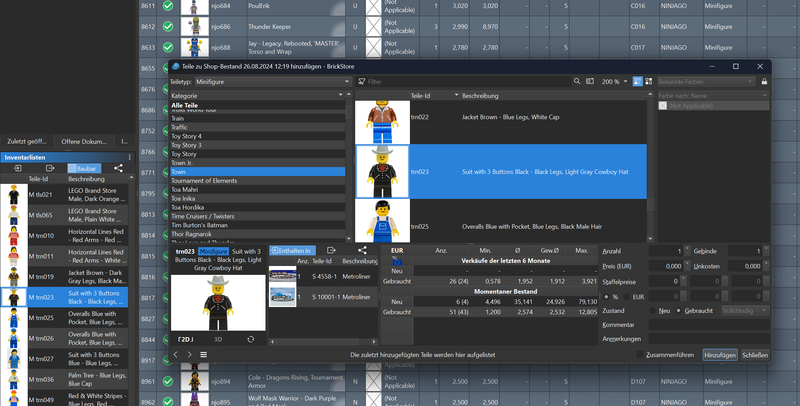Image resolution: width=800 pixels, height=406 pixels.
Task: Click the crossed-out color box in the Thunder Keeper row
Action: pyautogui.click(x=374, y=27)
